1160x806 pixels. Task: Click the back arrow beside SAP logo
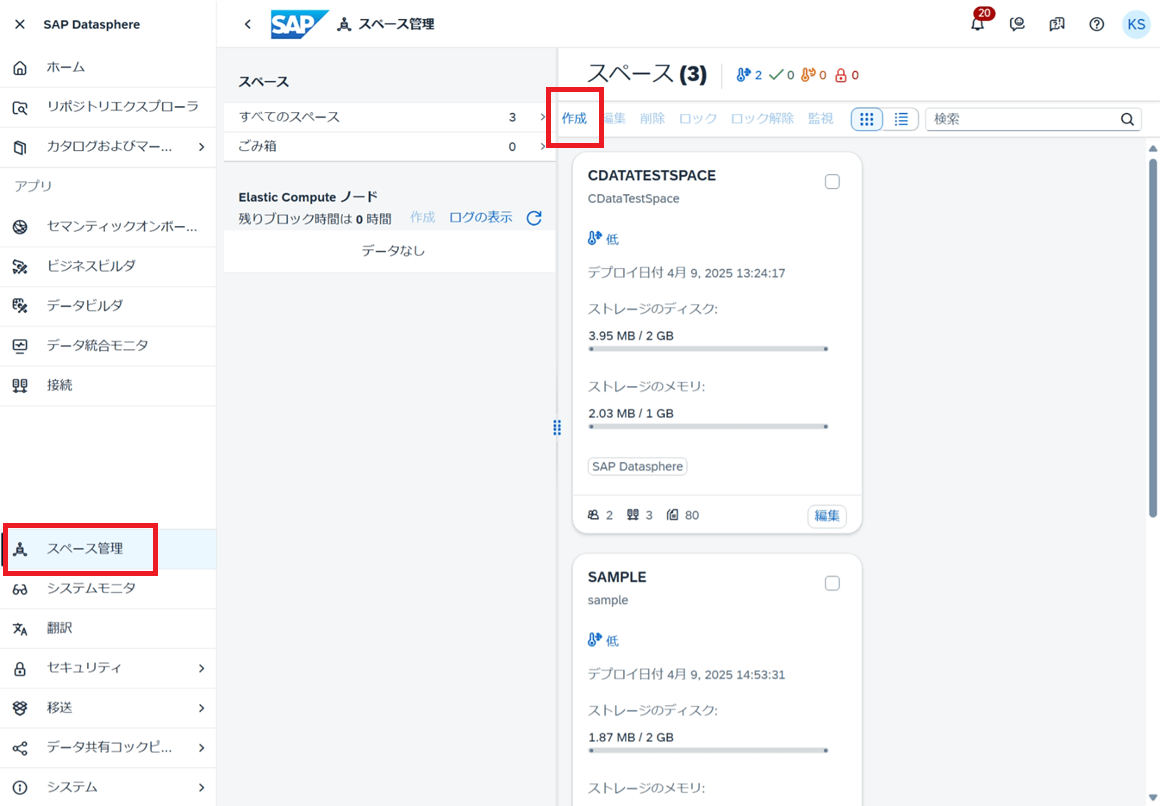pyautogui.click(x=248, y=24)
